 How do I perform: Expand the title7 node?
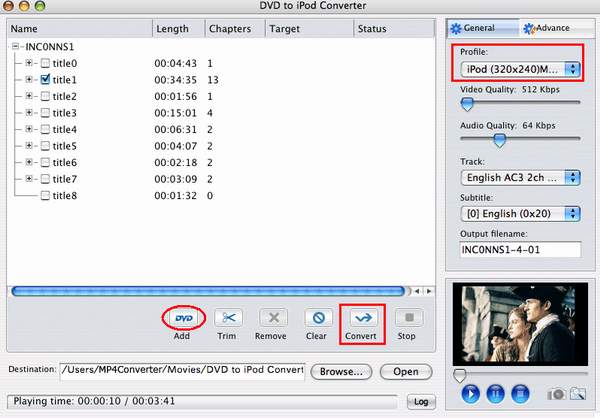point(29,179)
